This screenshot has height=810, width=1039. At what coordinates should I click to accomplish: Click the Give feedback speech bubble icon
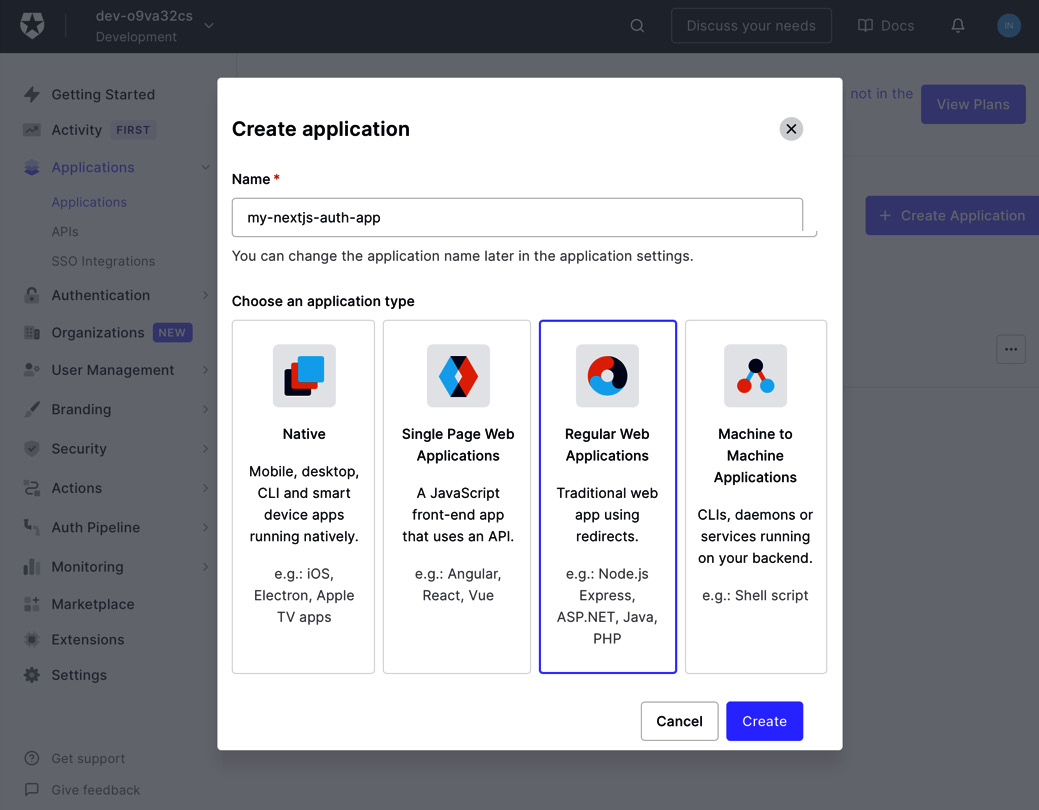[30, 790]
